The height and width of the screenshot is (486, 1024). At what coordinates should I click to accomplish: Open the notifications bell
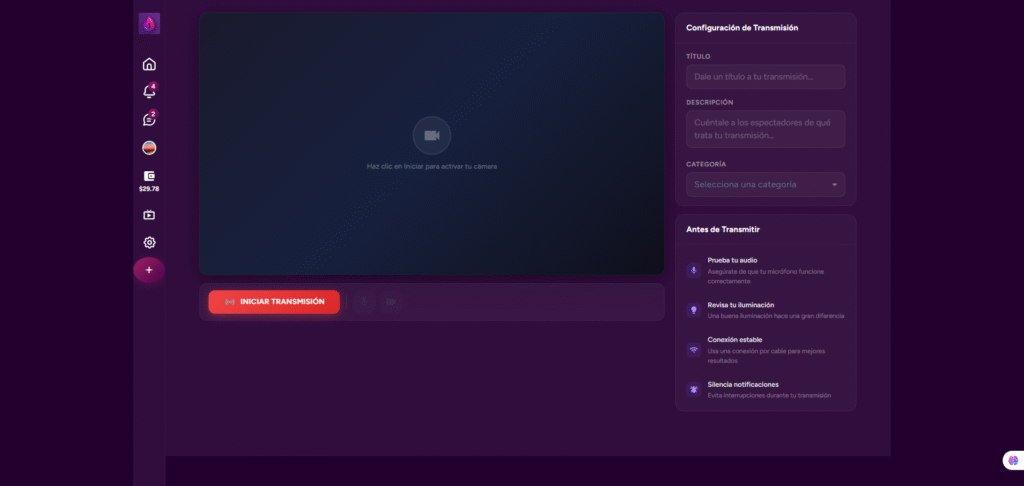coord(149,92)
